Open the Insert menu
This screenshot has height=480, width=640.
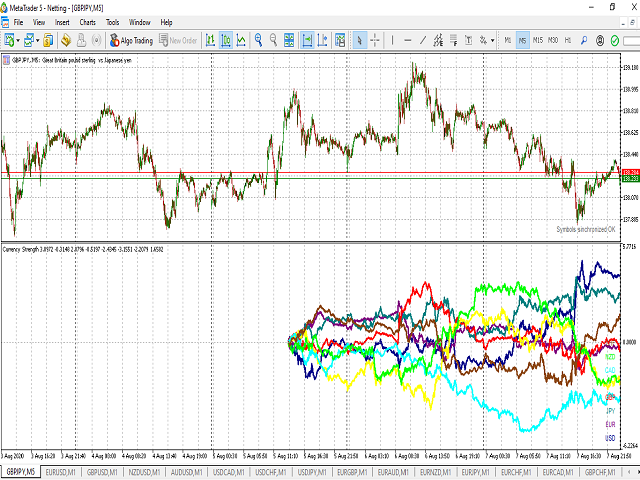coord(63,21)
